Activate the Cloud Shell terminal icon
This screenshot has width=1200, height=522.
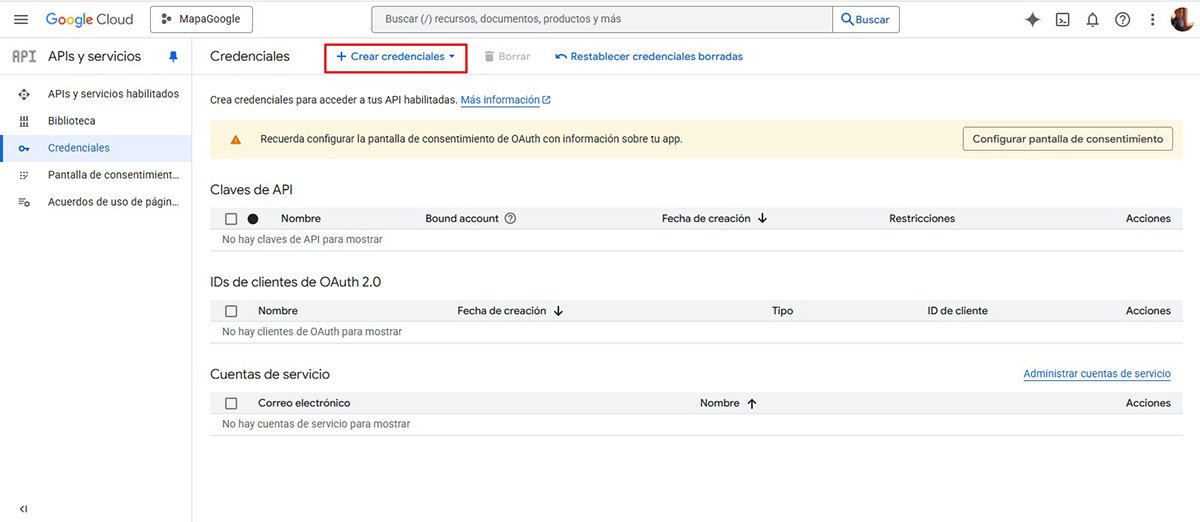(x=1063, y=19)
